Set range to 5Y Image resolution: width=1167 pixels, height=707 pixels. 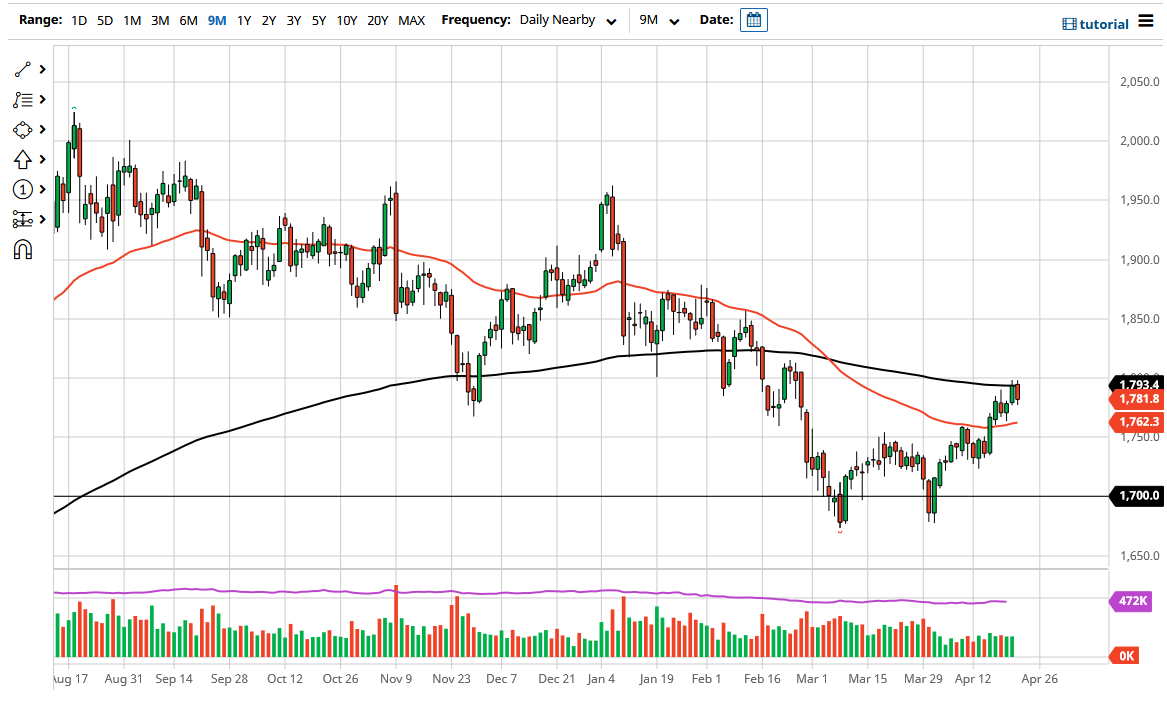pyautogui.click(x=319, y=21)
